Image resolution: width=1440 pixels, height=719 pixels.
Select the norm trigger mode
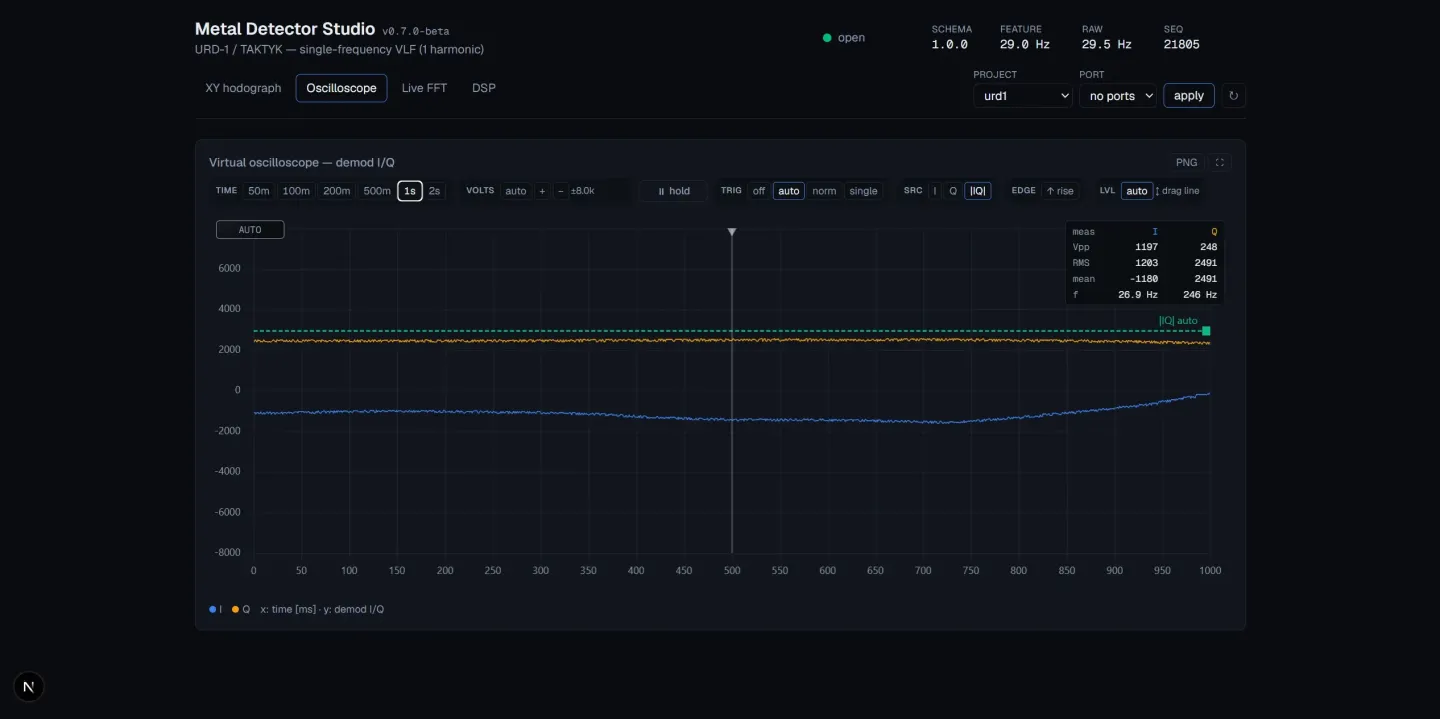824,191
